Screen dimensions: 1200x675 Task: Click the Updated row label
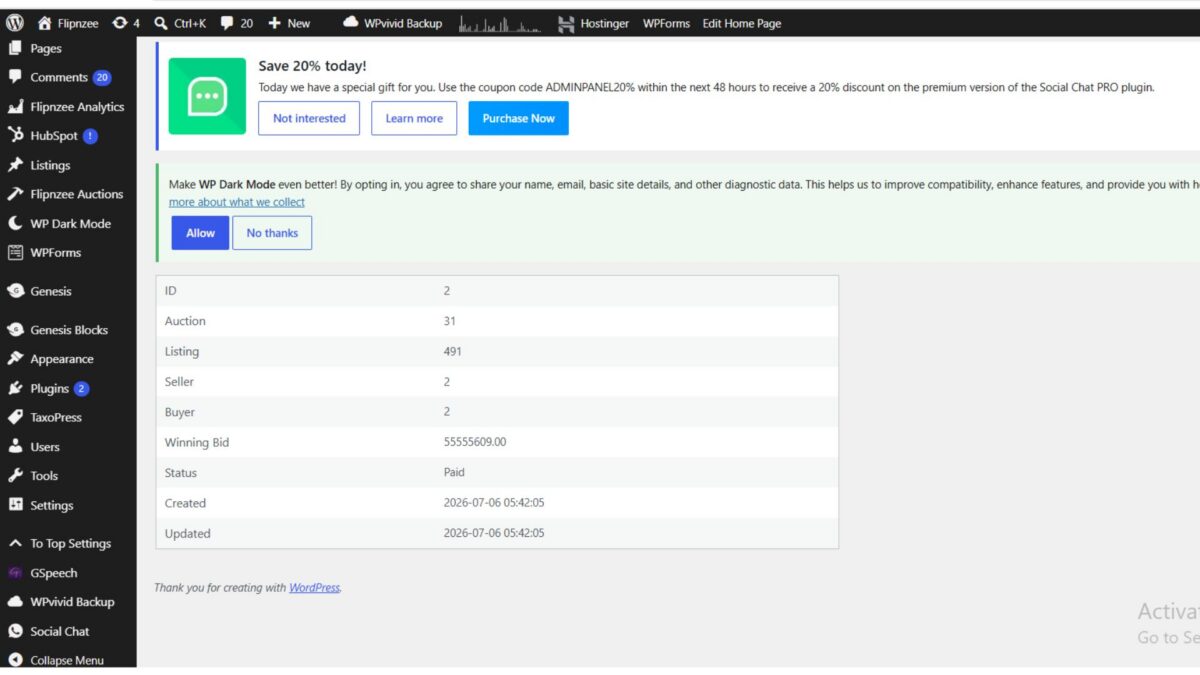(187, 533)
